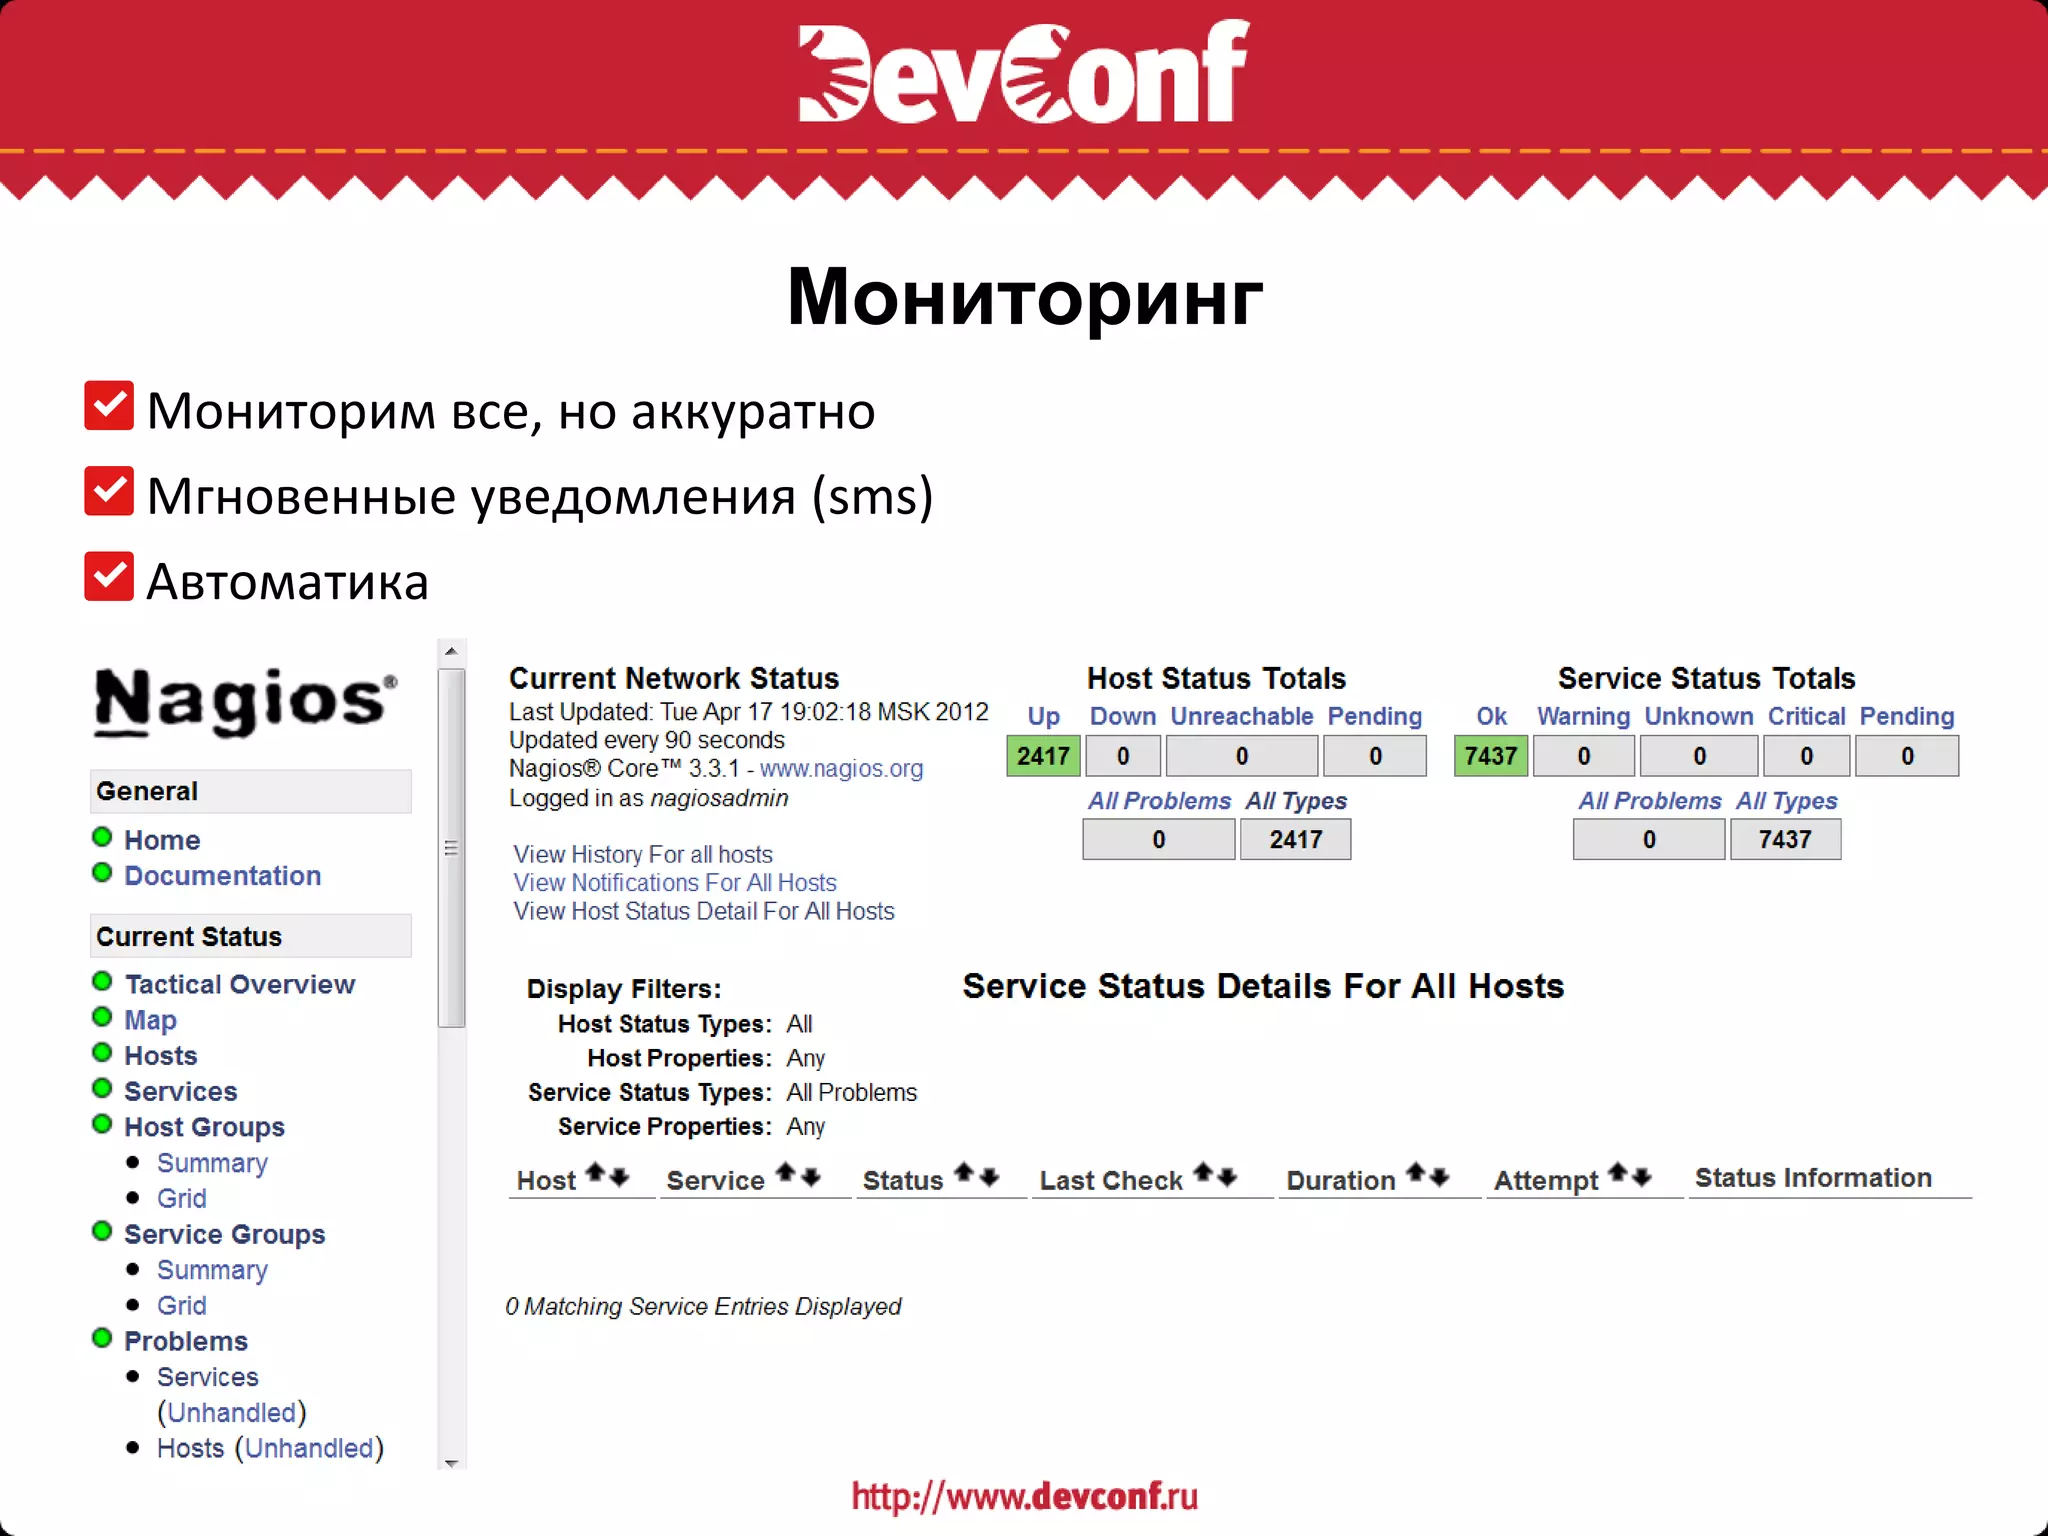2048x1536 pixels.
Task: Click the red checkbox next to Мгновенные уведомления
Action: coord(109,490)
